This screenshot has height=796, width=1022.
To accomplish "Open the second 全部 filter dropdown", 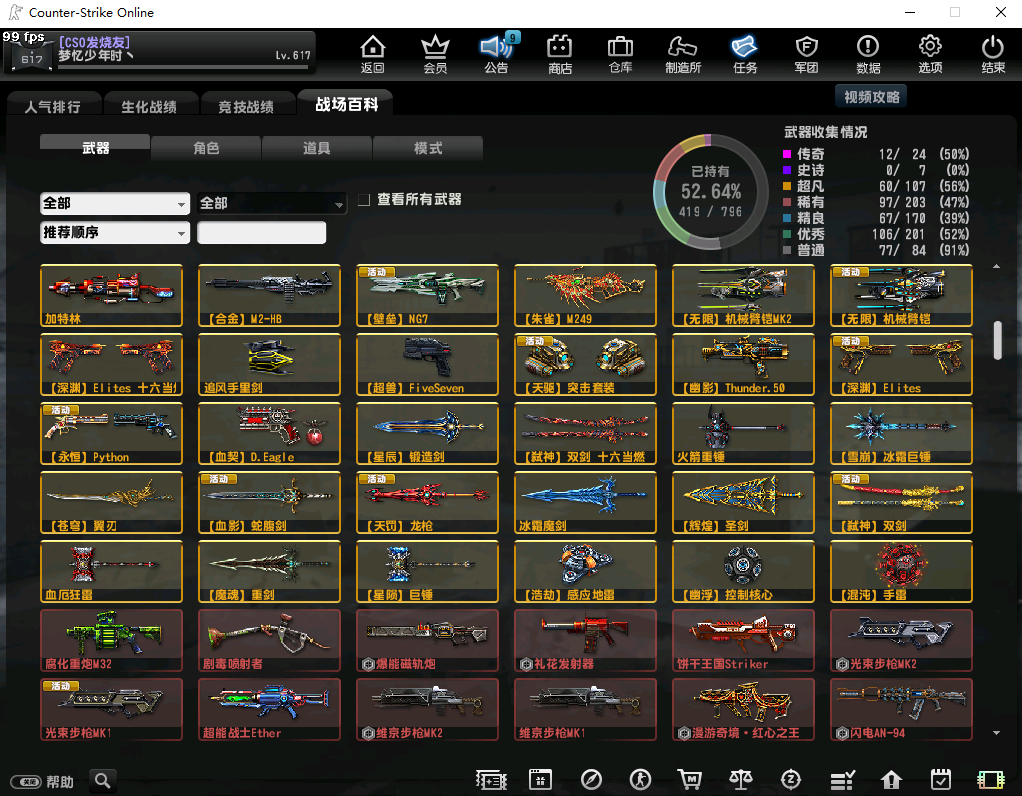I will pyautogui.click(x=271, y=203).
